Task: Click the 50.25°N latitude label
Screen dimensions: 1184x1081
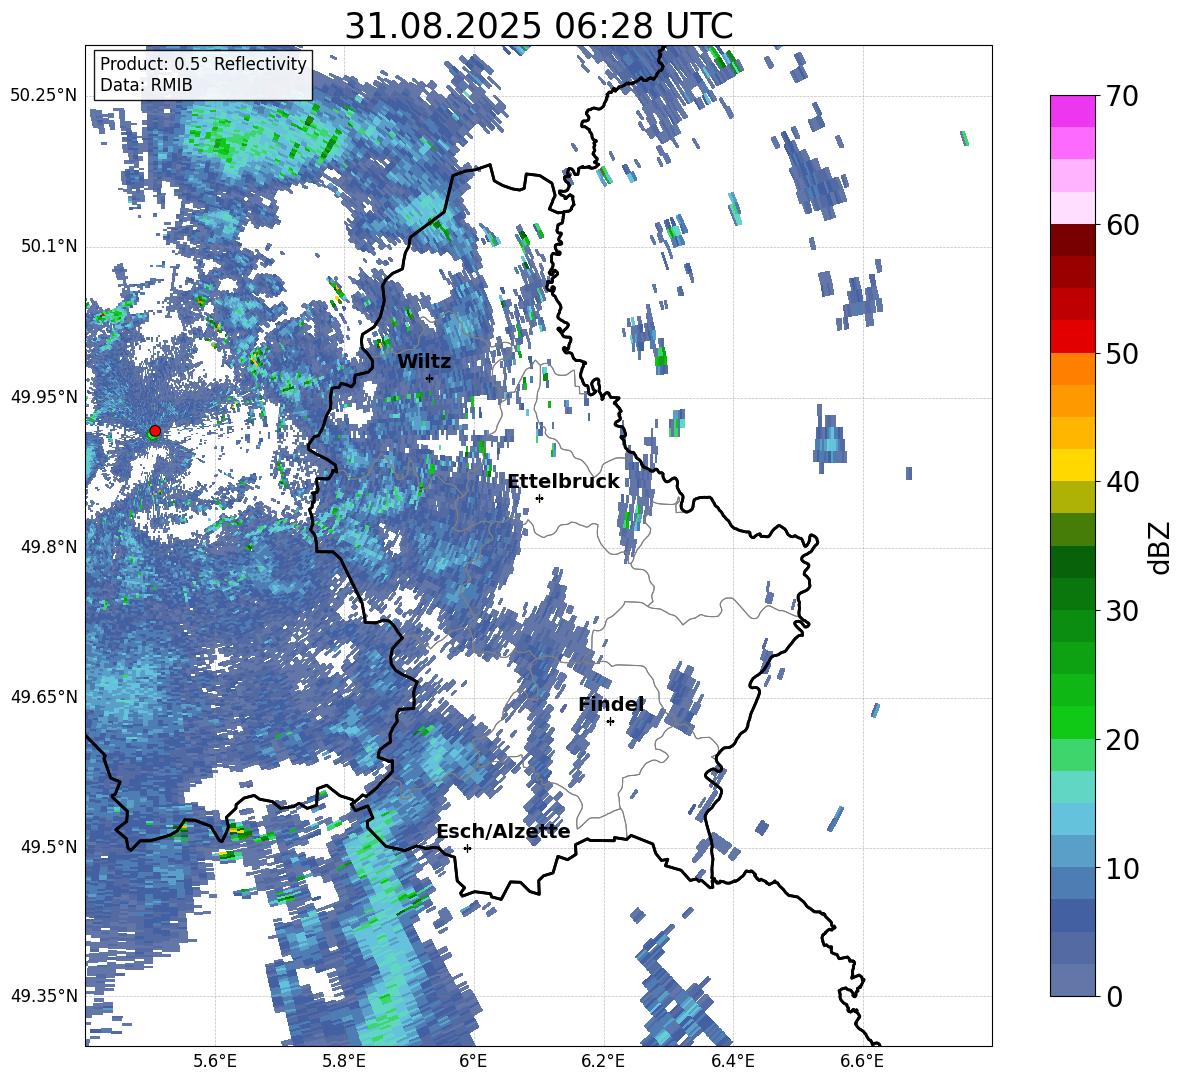Action: 44,96
